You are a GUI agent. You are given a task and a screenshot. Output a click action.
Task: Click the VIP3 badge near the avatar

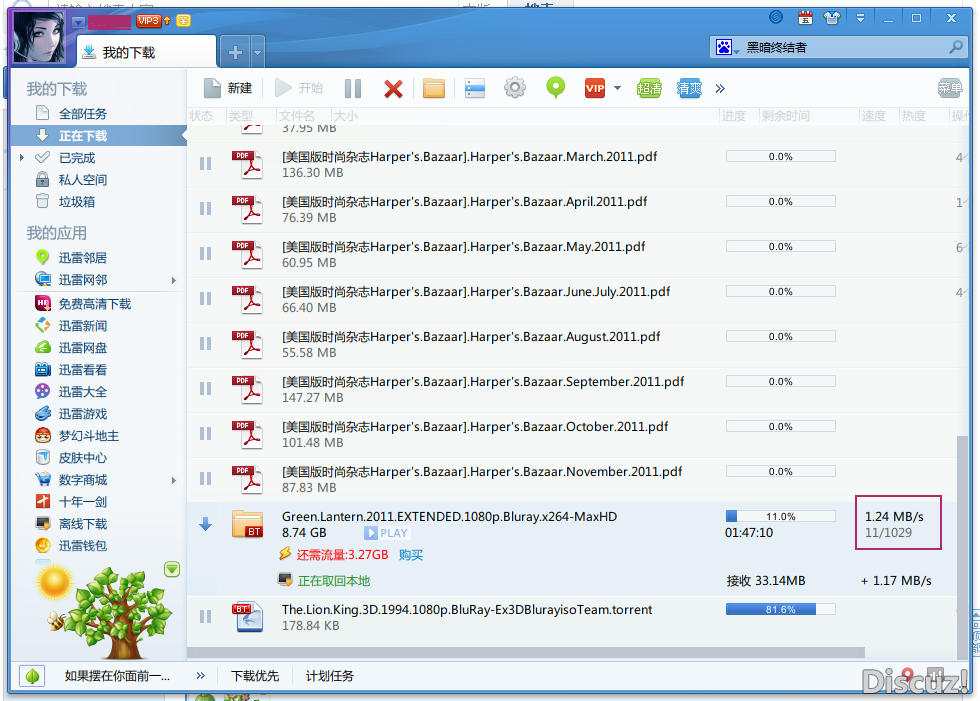point(149,21)
